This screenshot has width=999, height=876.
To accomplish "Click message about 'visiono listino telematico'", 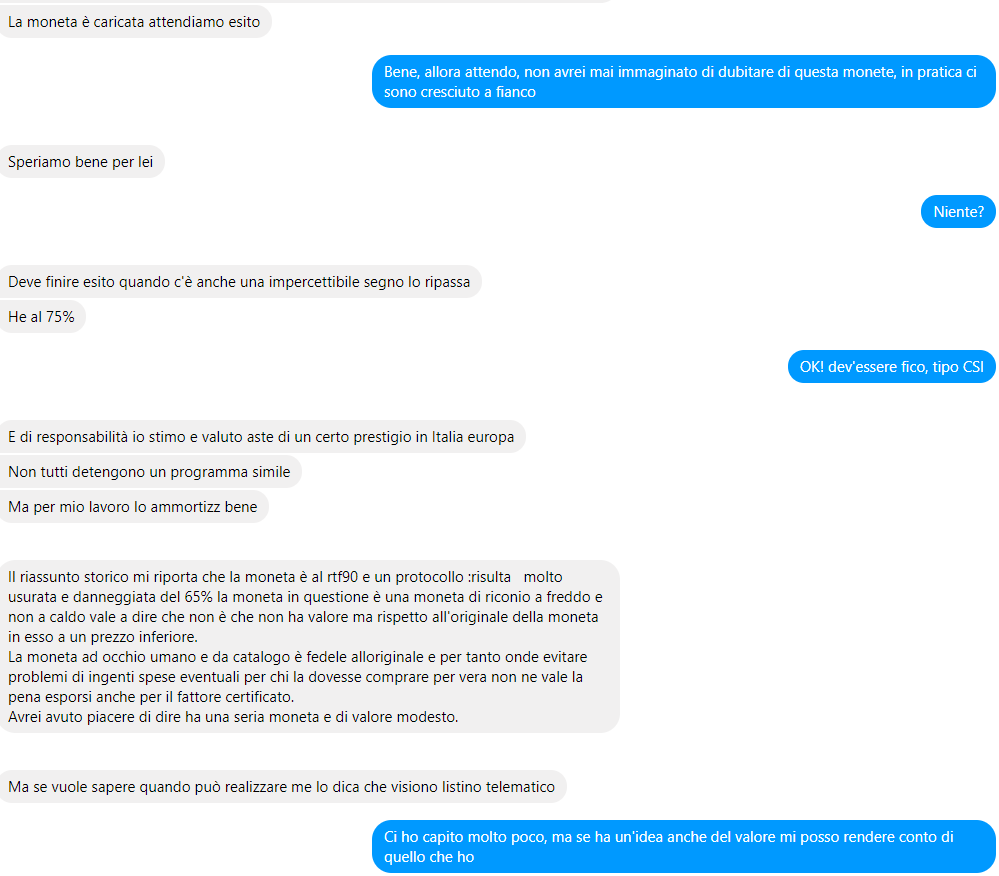I will [282, 787].
